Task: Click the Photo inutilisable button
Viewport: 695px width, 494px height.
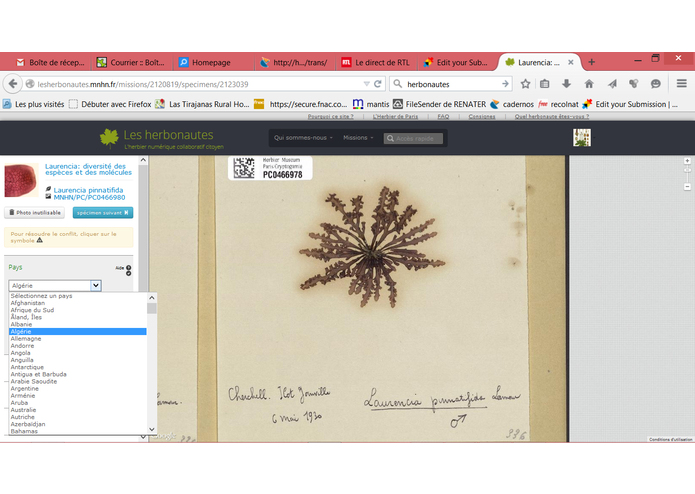Action: tap(35, 213)
